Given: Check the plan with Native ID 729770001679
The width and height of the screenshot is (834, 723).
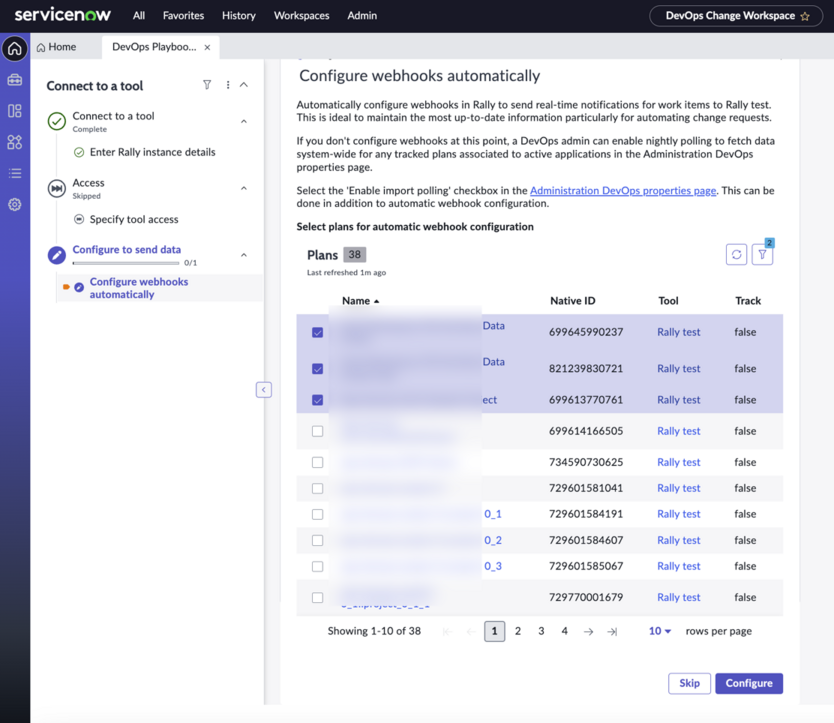Looking at the screenshot, I should 318,597.
